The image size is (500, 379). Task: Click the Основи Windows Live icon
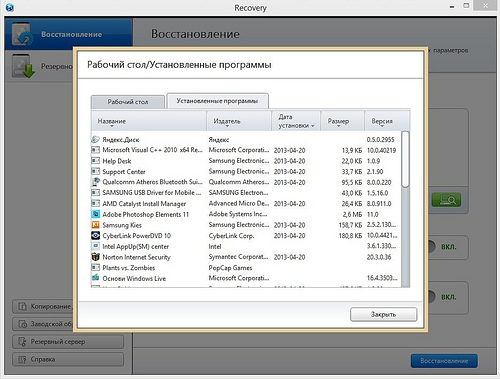tap(96, 277)
